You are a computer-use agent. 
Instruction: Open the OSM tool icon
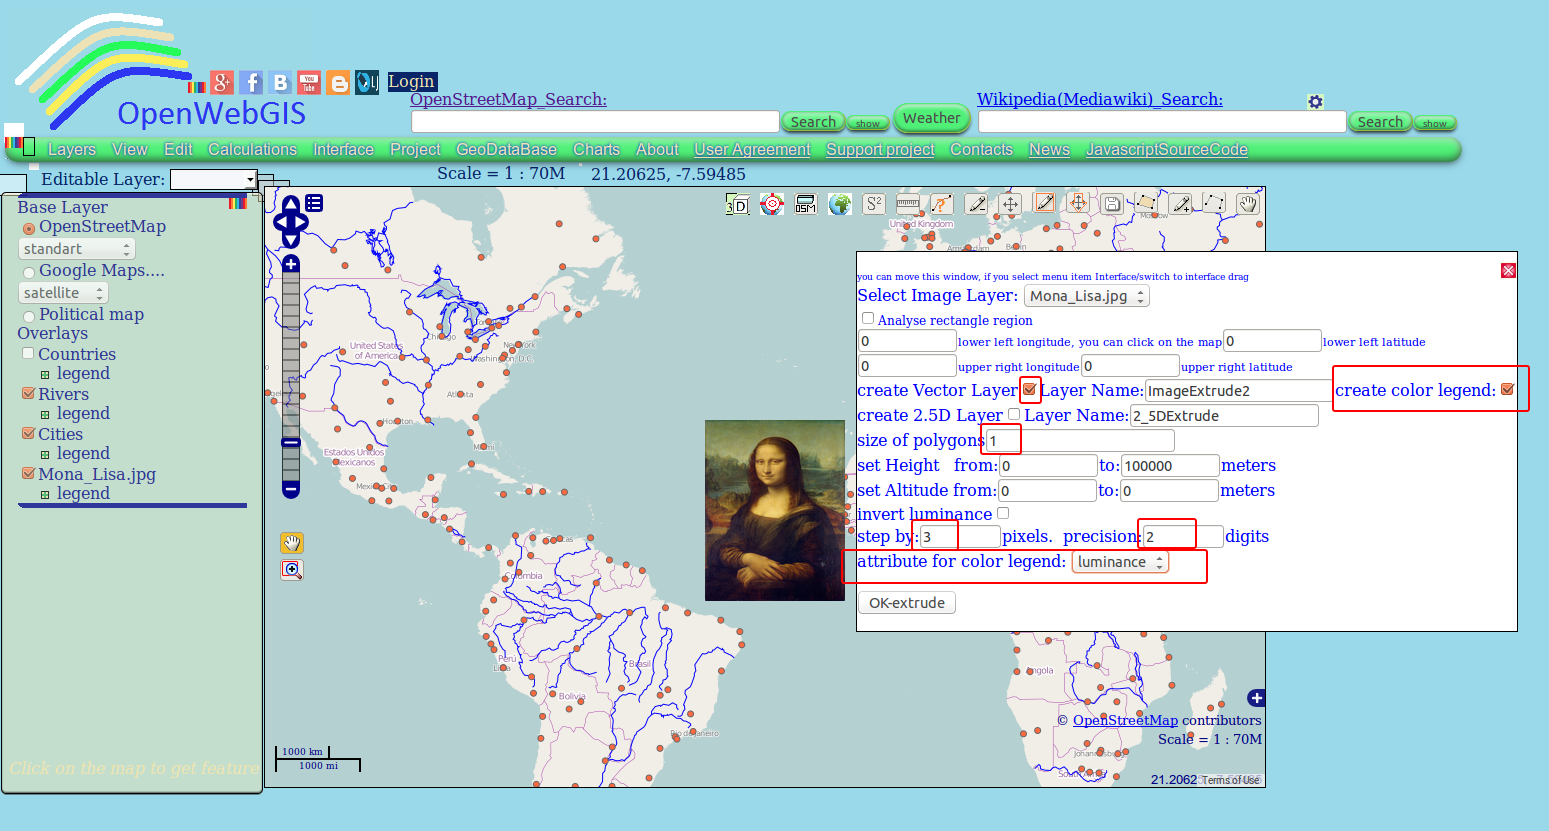click(806, 205)
